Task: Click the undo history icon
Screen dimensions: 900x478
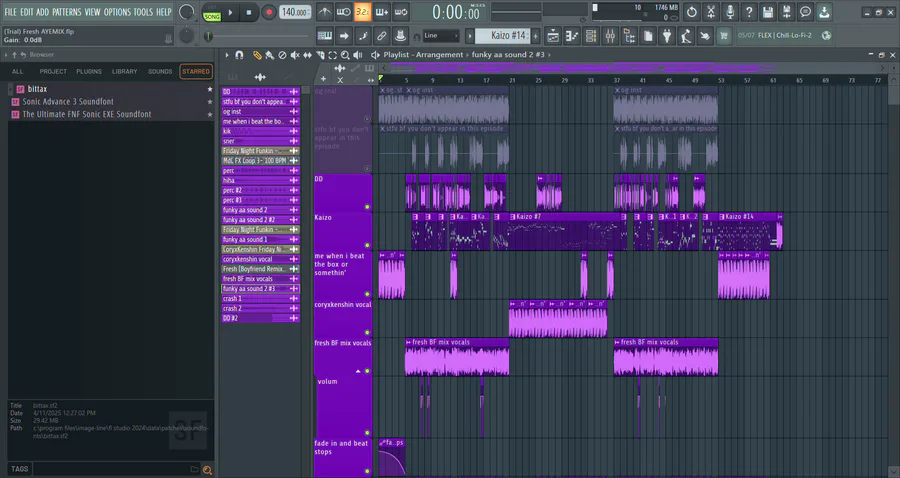Action: tap(692, 11)
